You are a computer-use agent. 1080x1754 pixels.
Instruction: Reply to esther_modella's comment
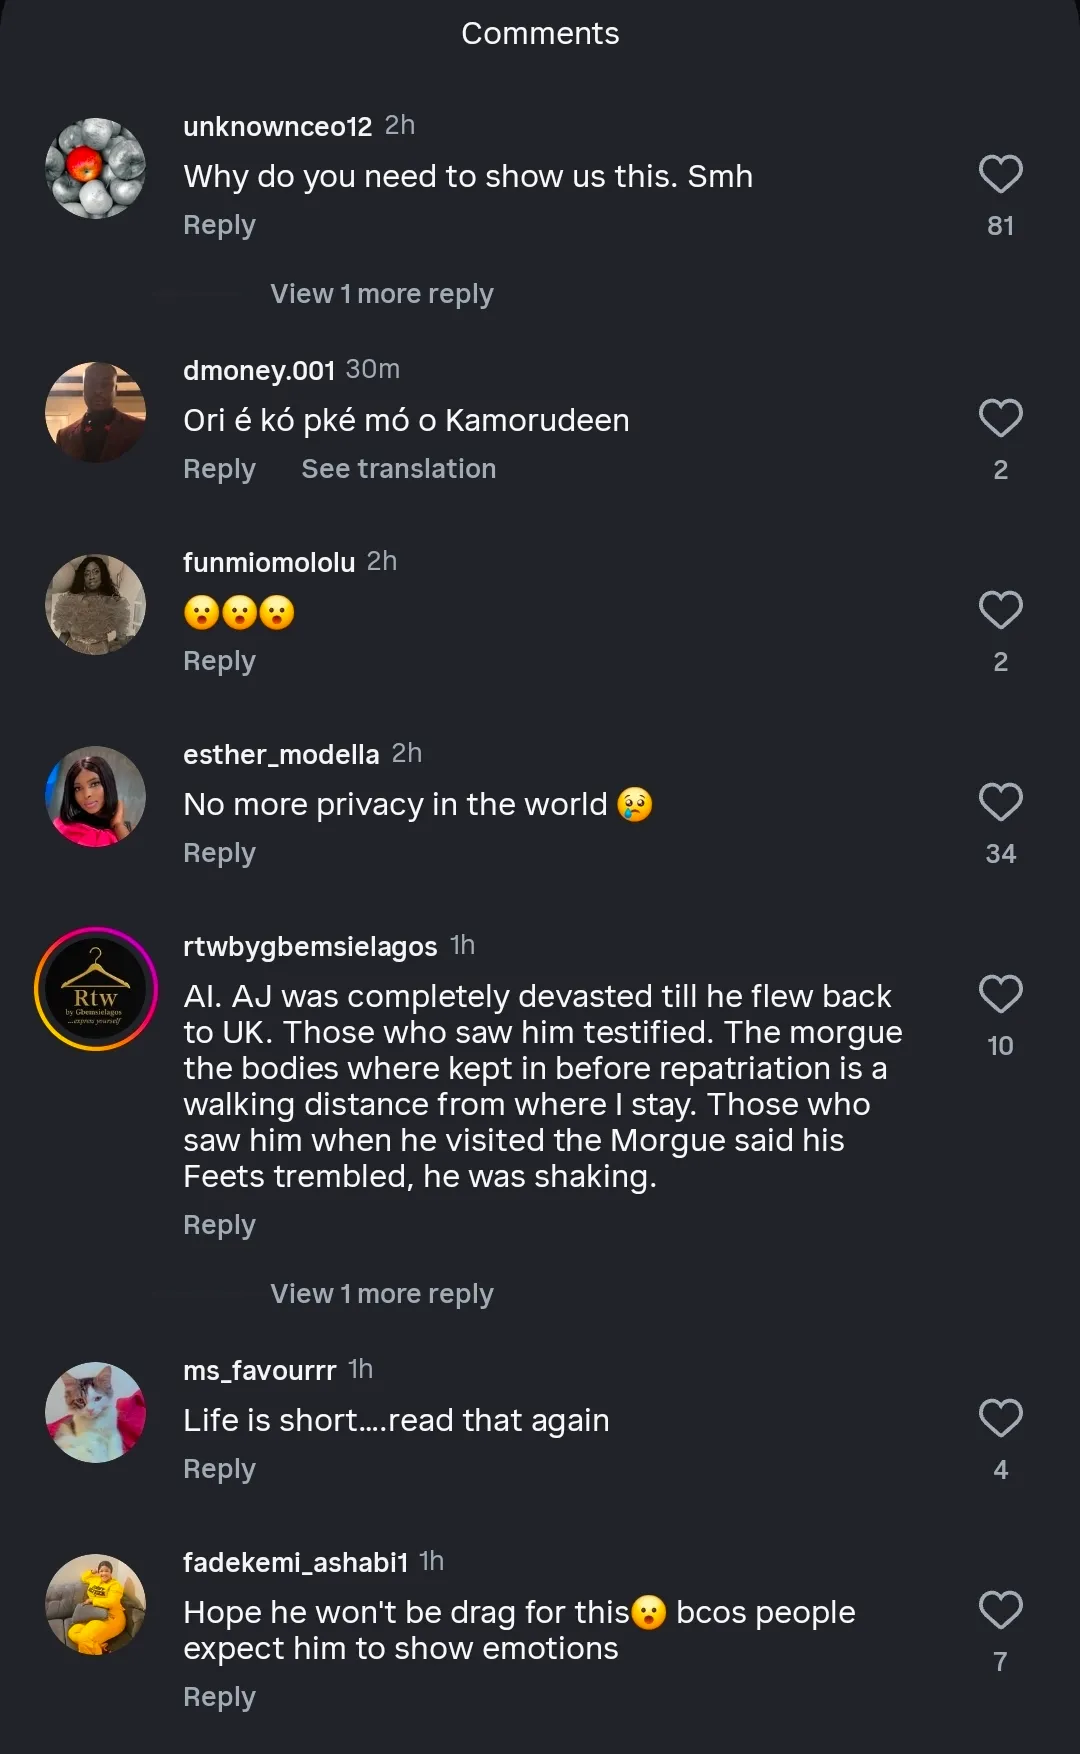(x=219, y=853)
